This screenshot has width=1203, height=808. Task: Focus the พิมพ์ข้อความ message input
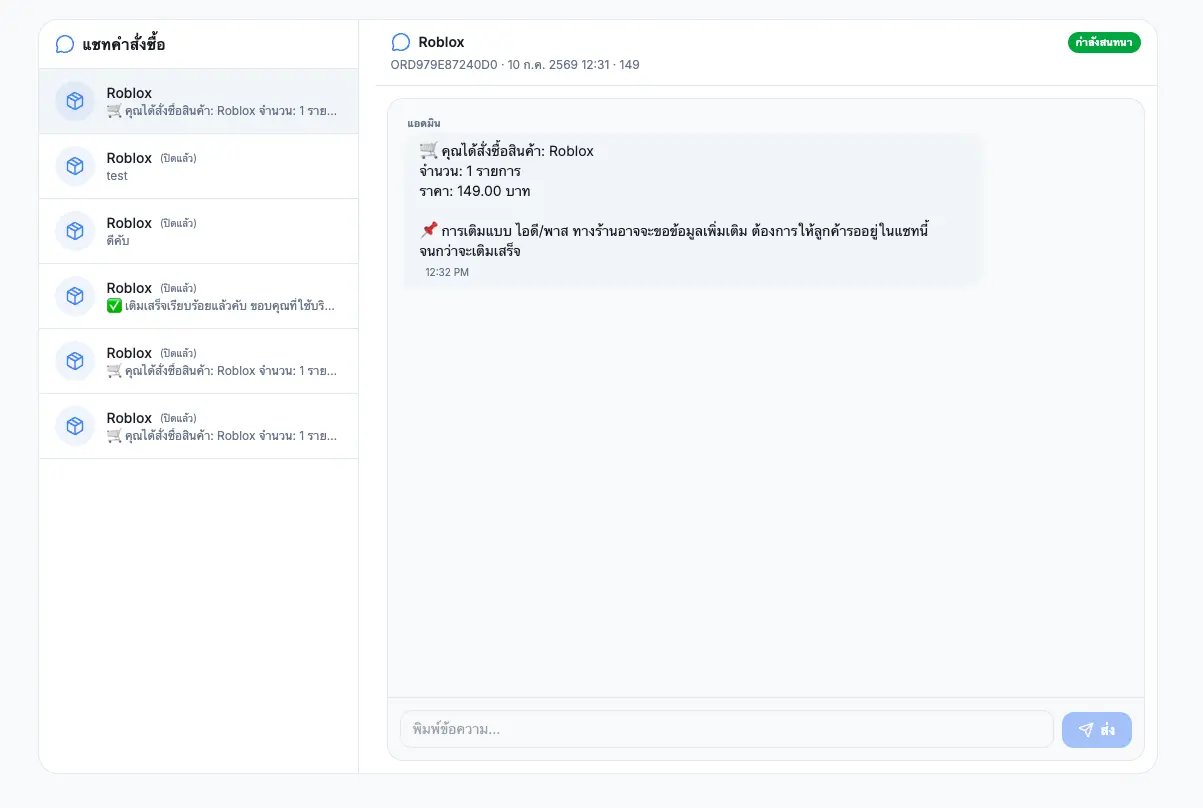click(x=727, y=730)
